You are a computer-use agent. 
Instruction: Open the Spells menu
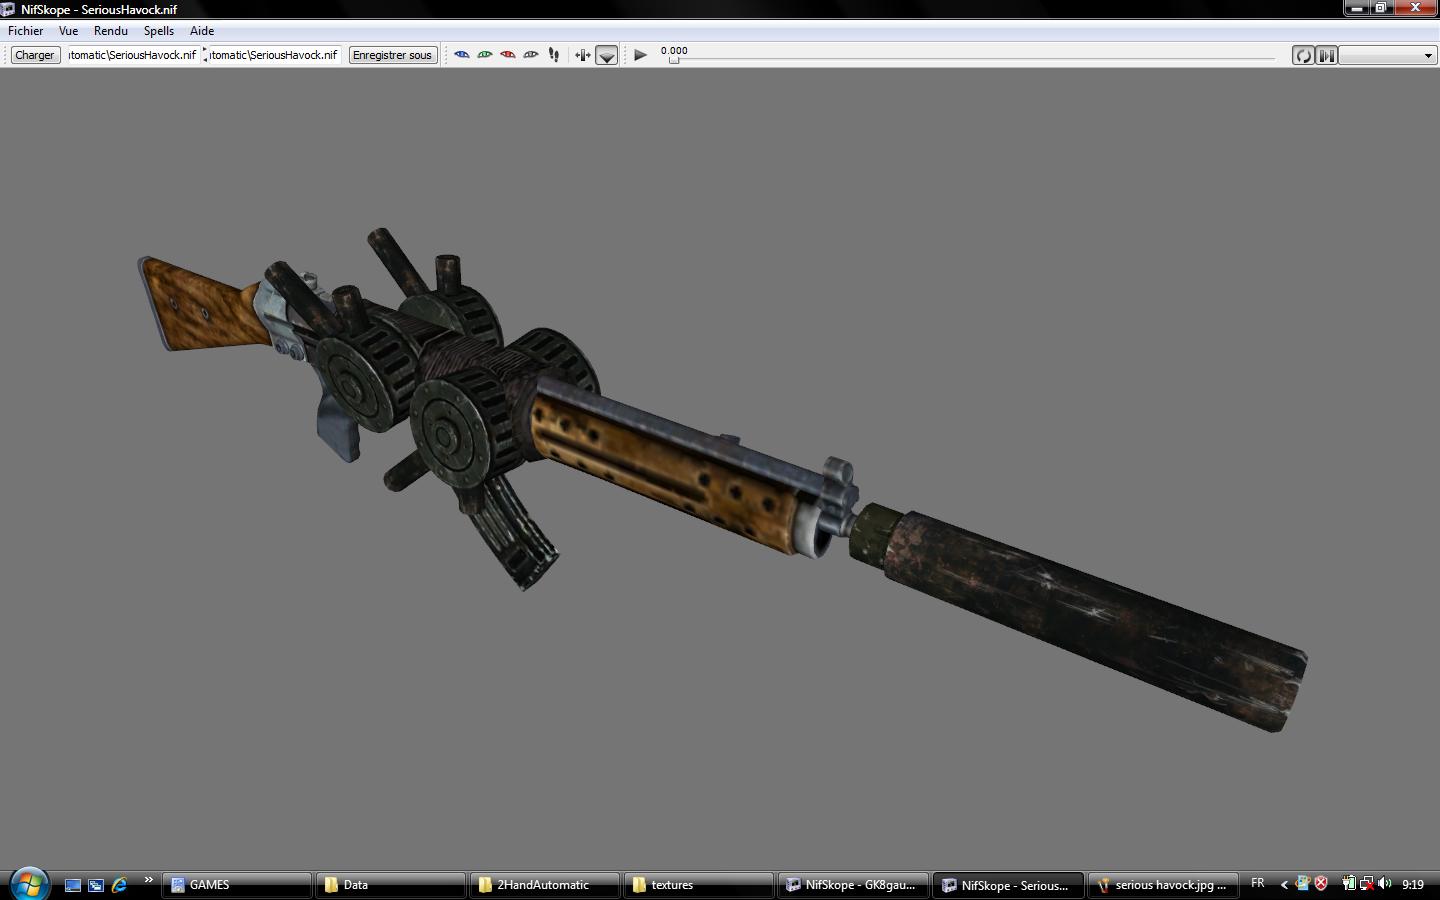click(159, 31)
